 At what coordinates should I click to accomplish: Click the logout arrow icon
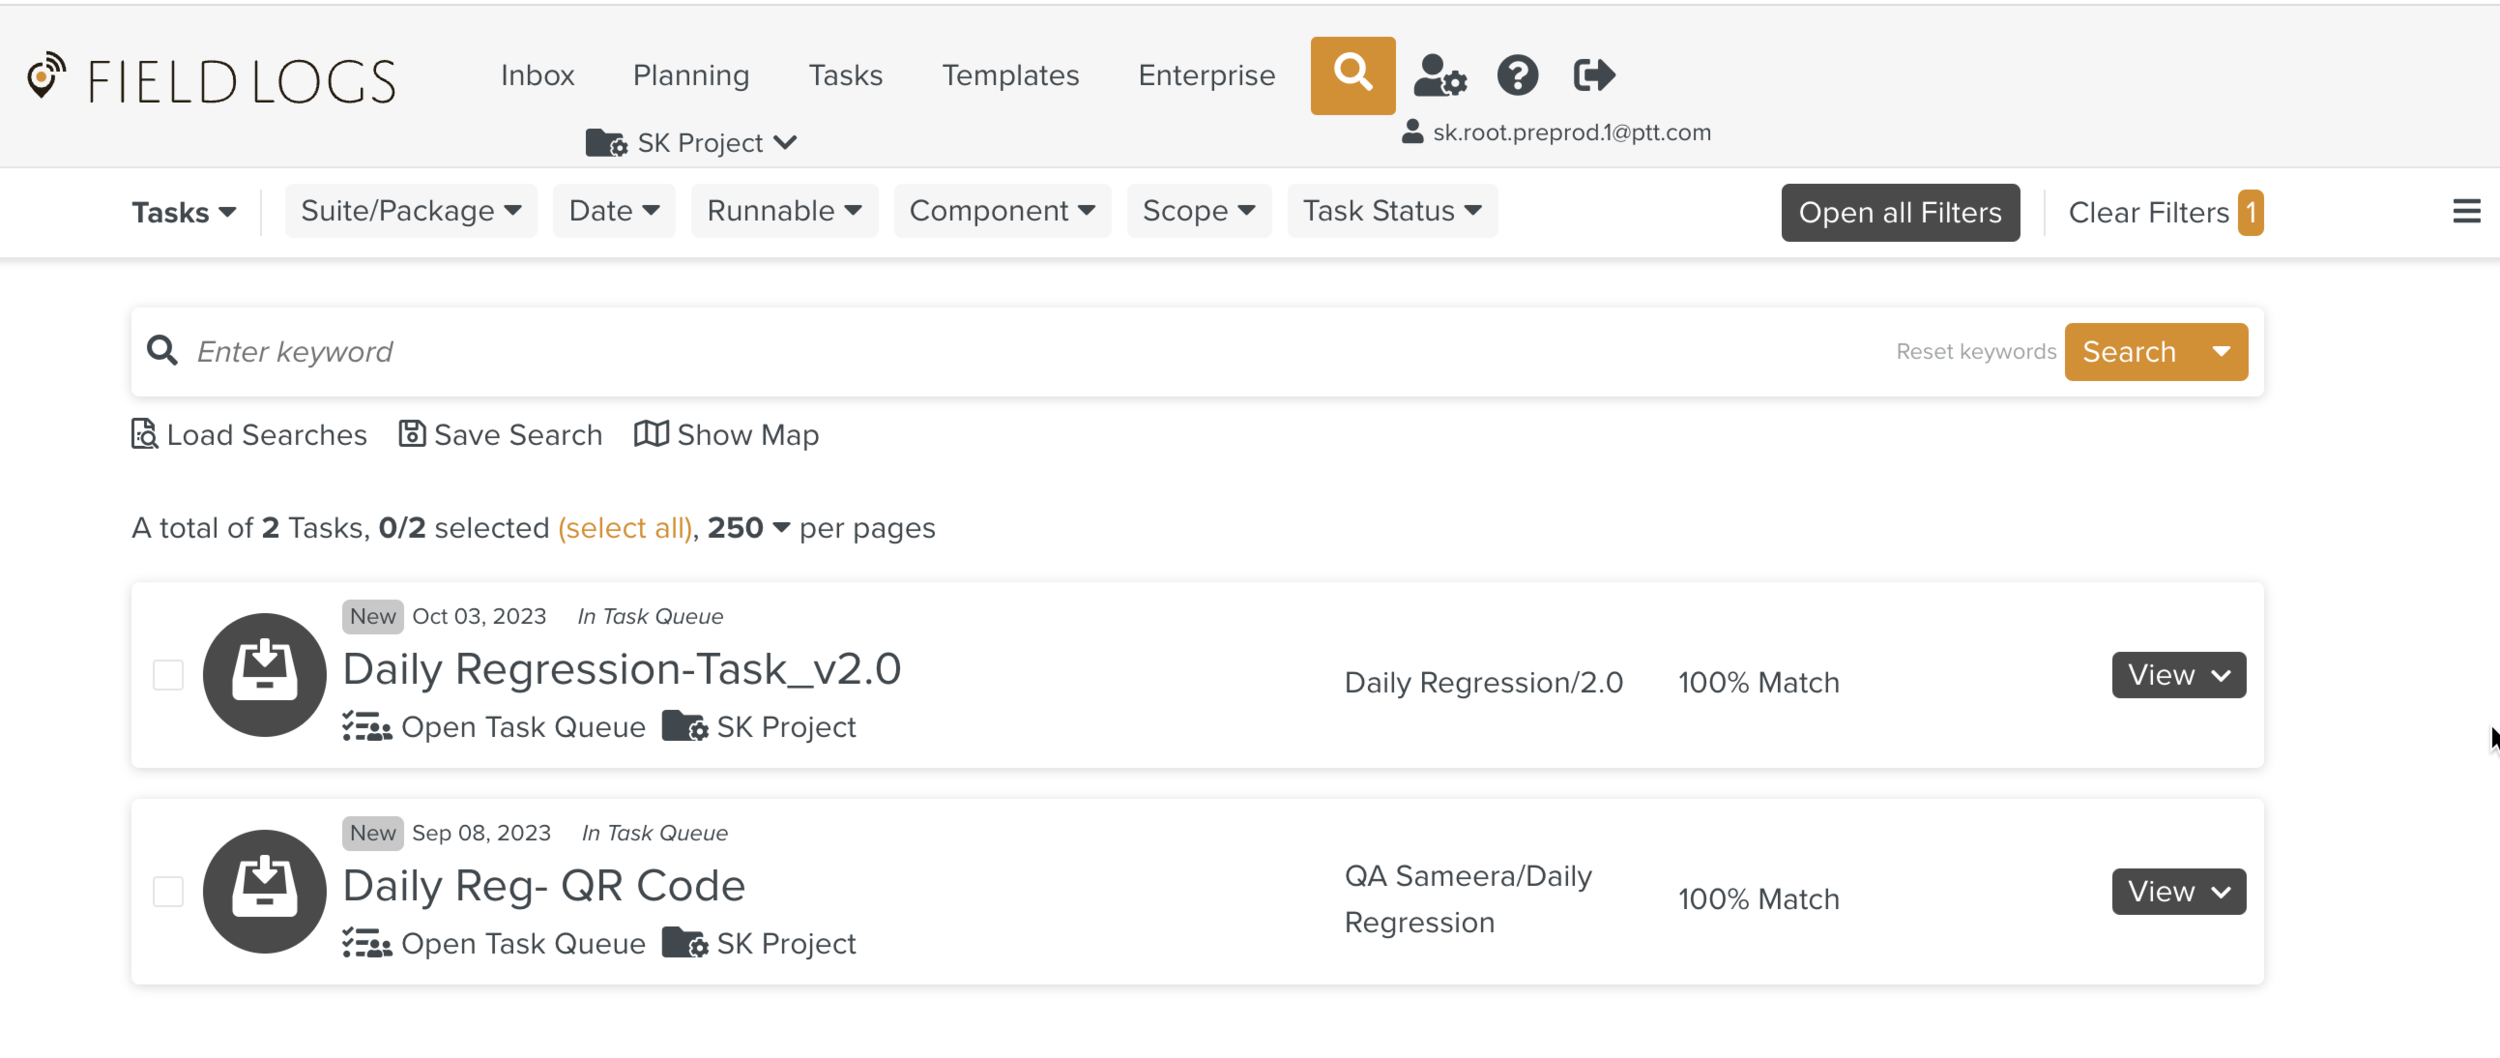(x=1593, y=75)
